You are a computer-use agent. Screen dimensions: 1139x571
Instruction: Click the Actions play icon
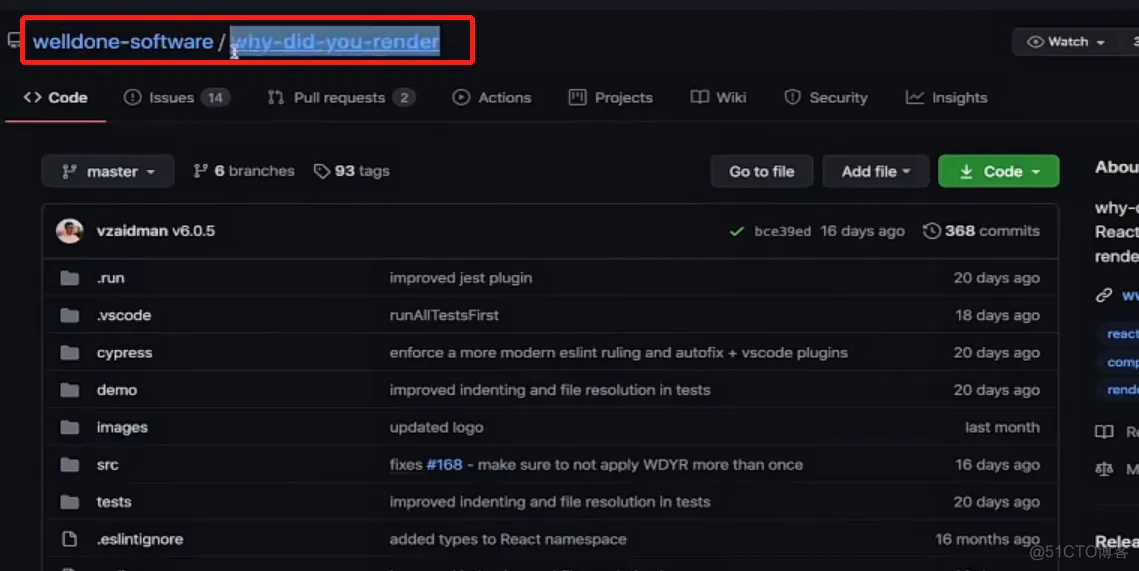tap(461, 97)
